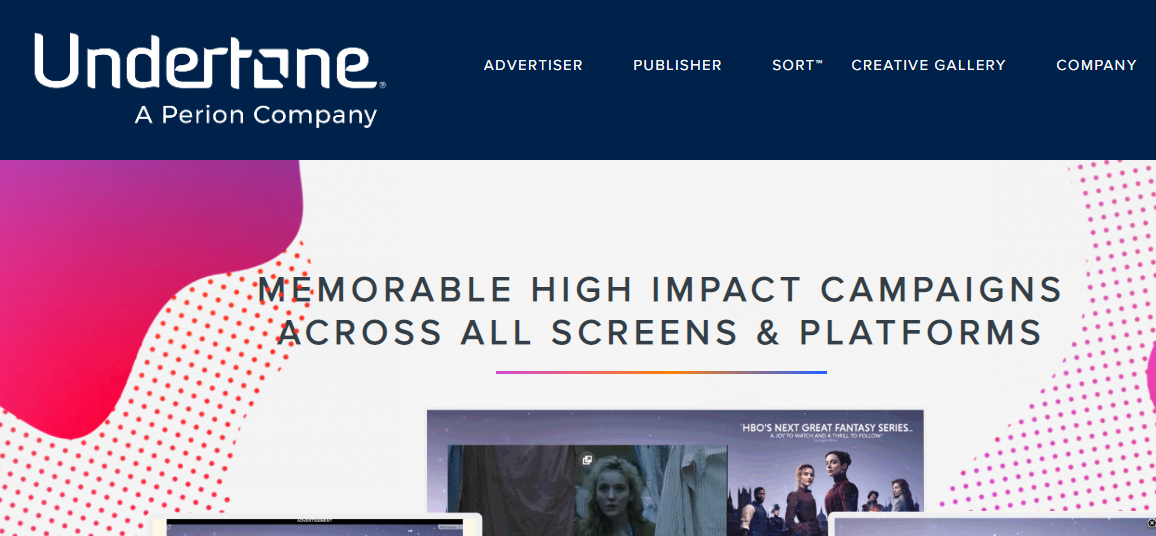Go to the SORT page
This screenshot has height=536, width=1156.
point(797,65)
